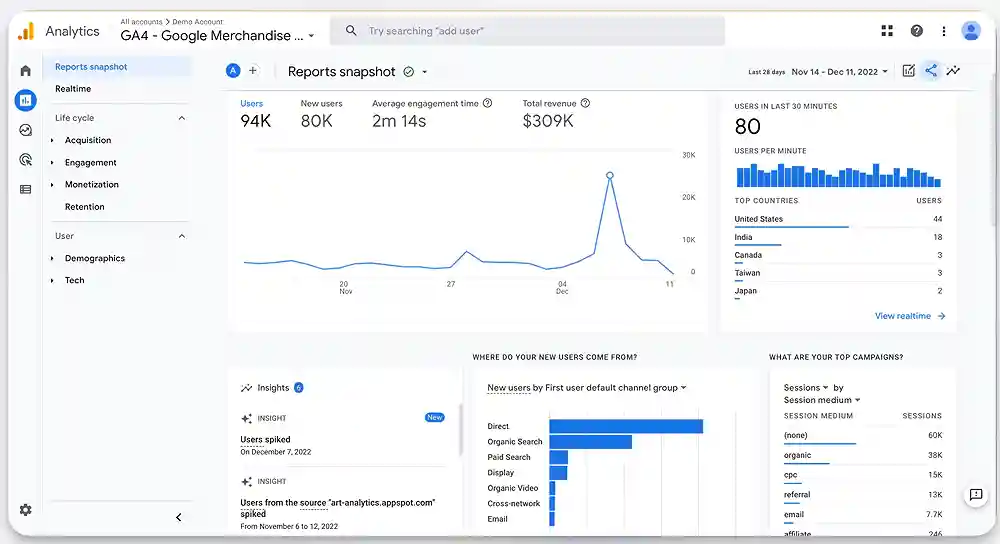Open the 'Users spiked' insight
1000x544 pixels.
[x=265, y=439]
